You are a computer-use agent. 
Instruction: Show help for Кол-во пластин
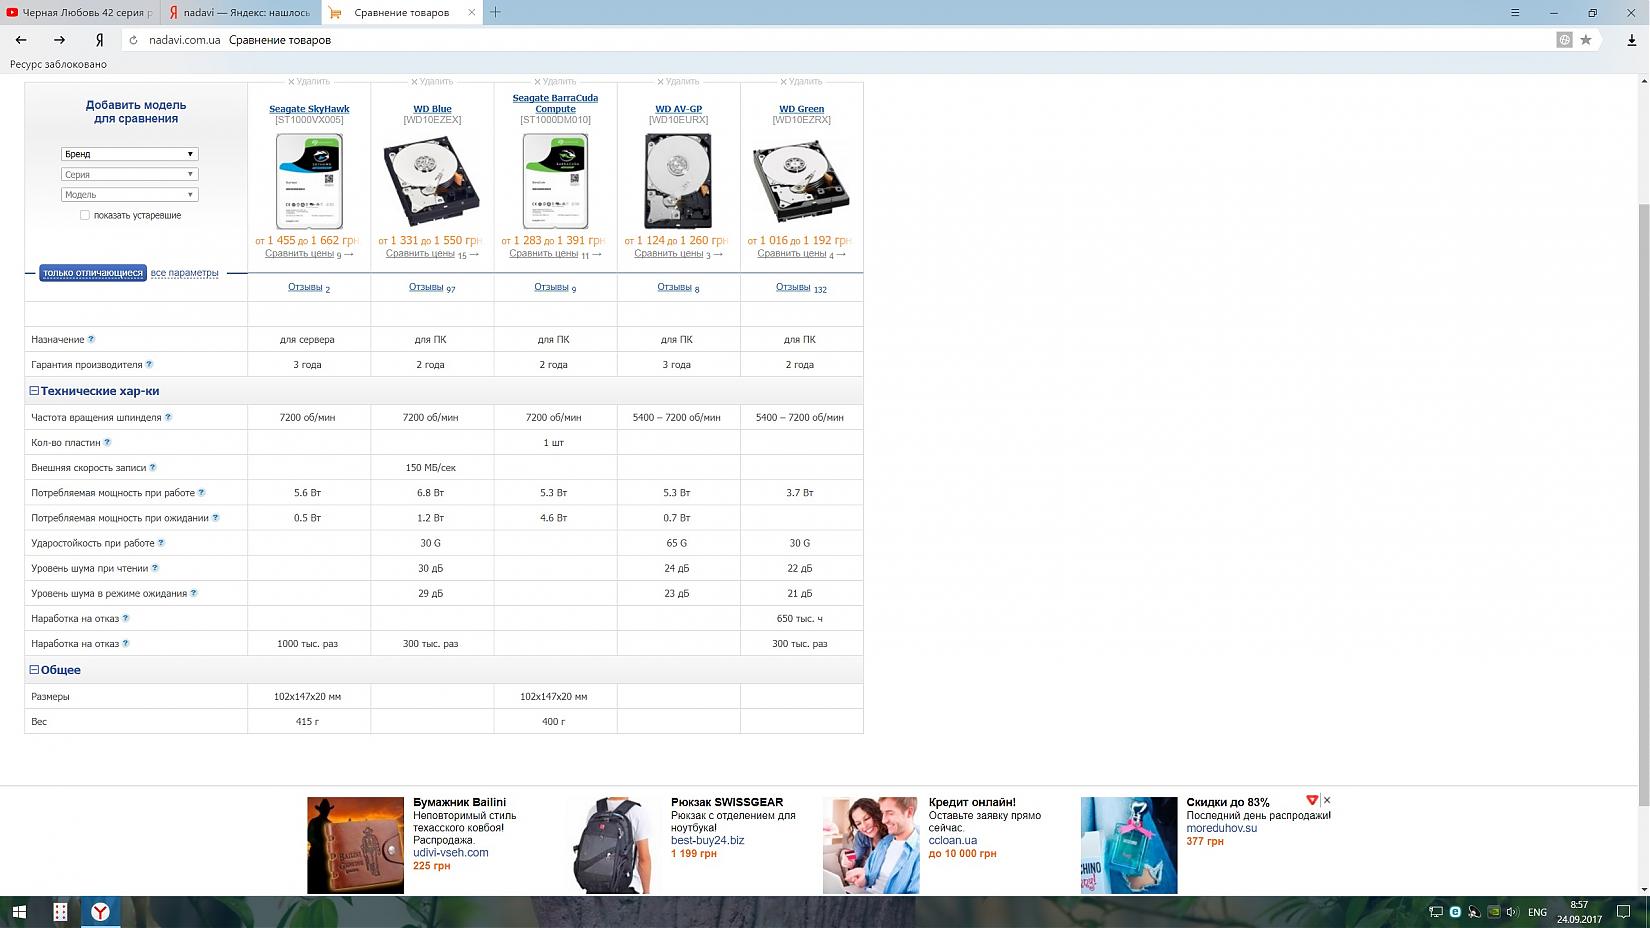click(x=107, y=442)
